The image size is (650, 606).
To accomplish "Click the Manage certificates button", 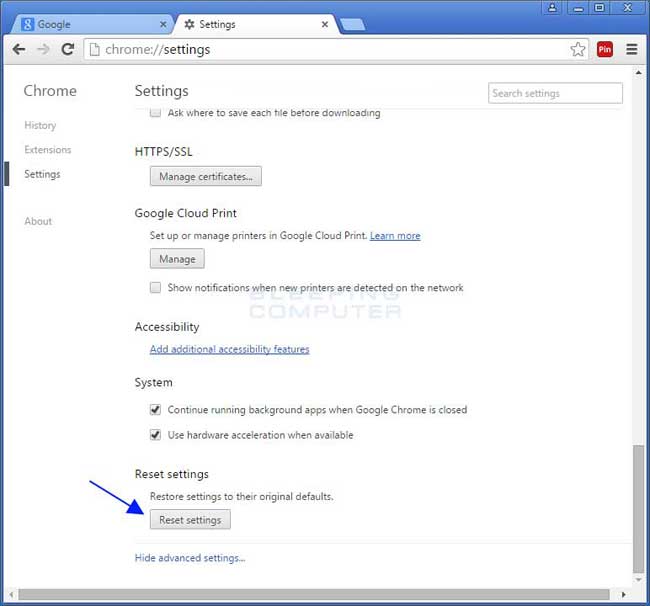I will [x=205, y=177].
